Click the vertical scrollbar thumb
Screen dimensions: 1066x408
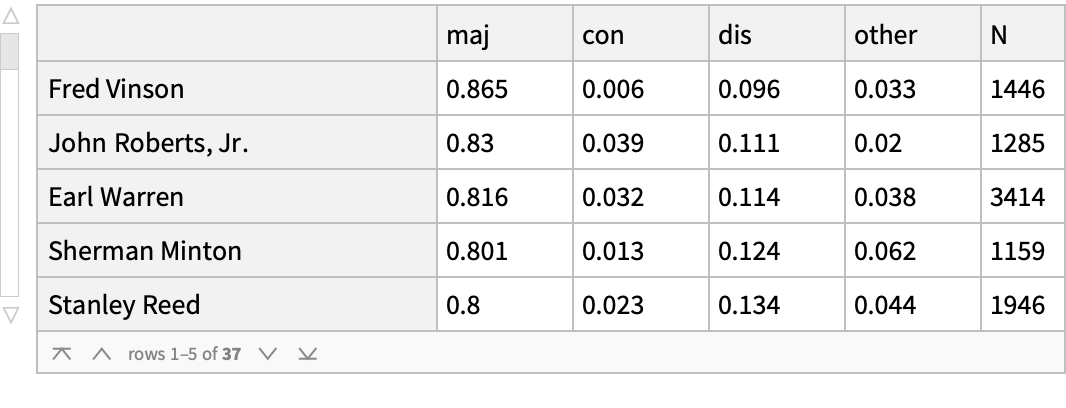(x=10, y=50)
